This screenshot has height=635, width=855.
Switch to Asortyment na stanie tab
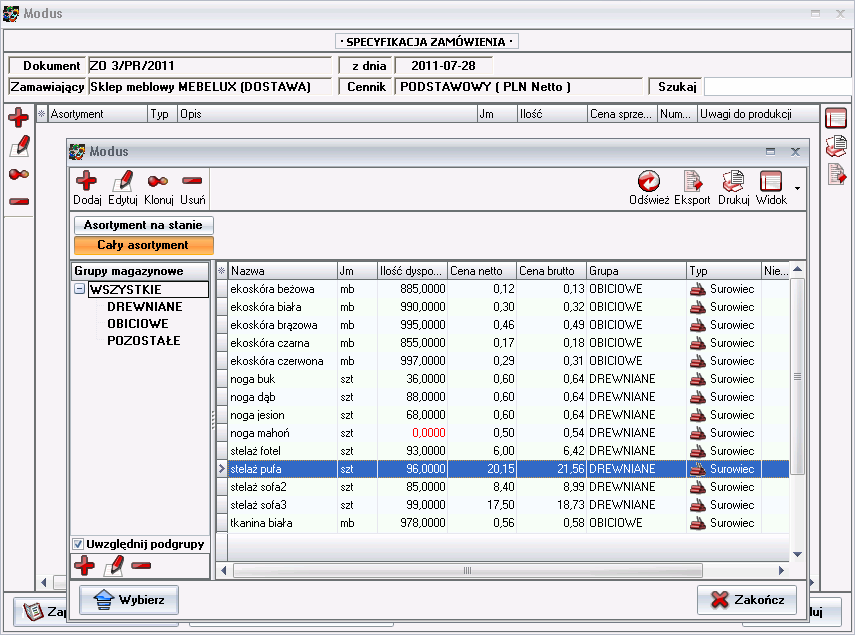click(x=143, y=225)
